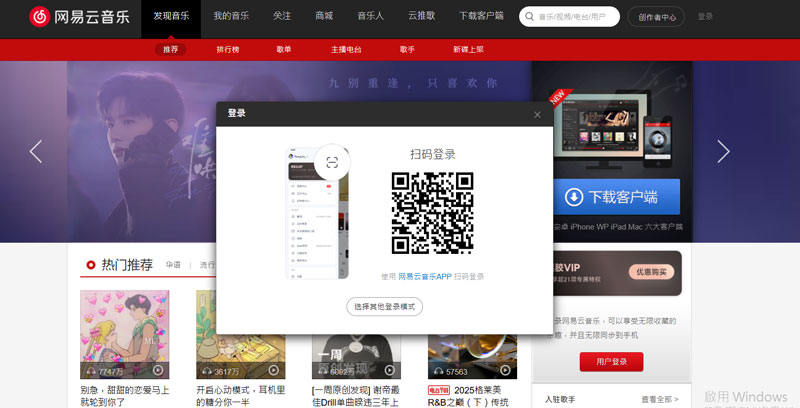Viewport: 800px width, 408px height.
Task: Click the 扫码登录 heading in the dialog
Action: [433, 154]
